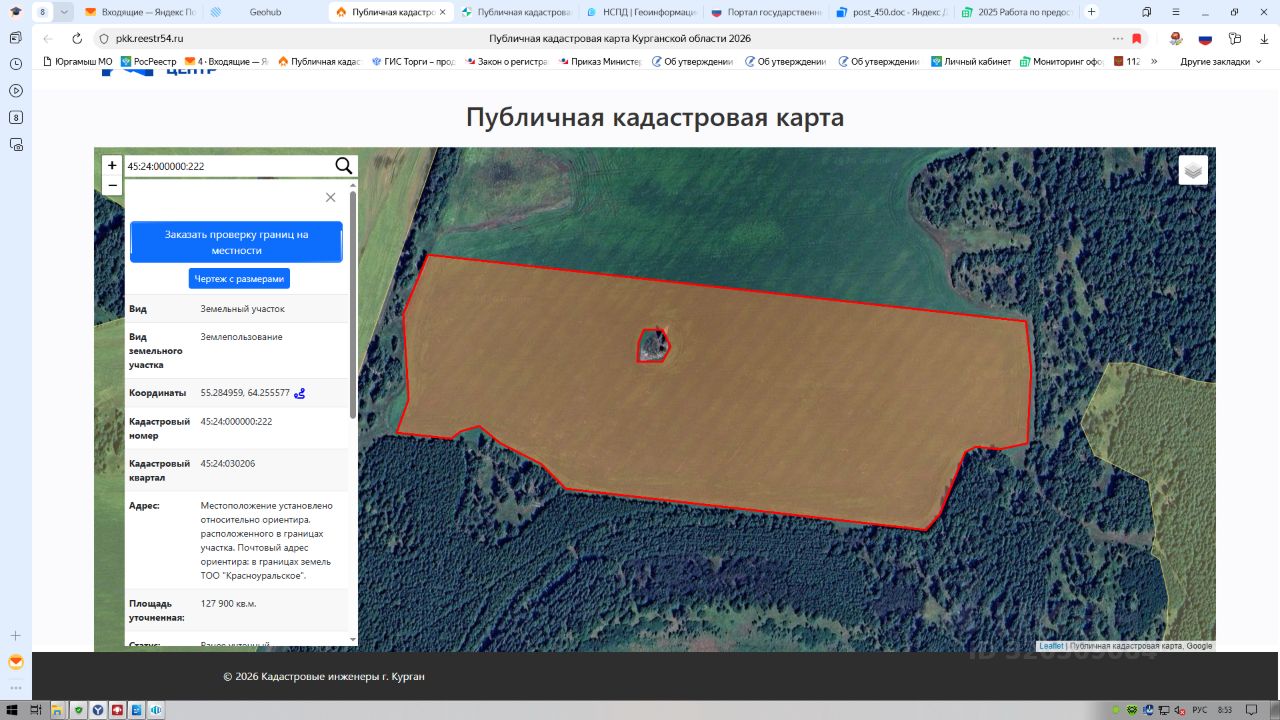Open sidebar screenshot tool icon

coord(16,144)
